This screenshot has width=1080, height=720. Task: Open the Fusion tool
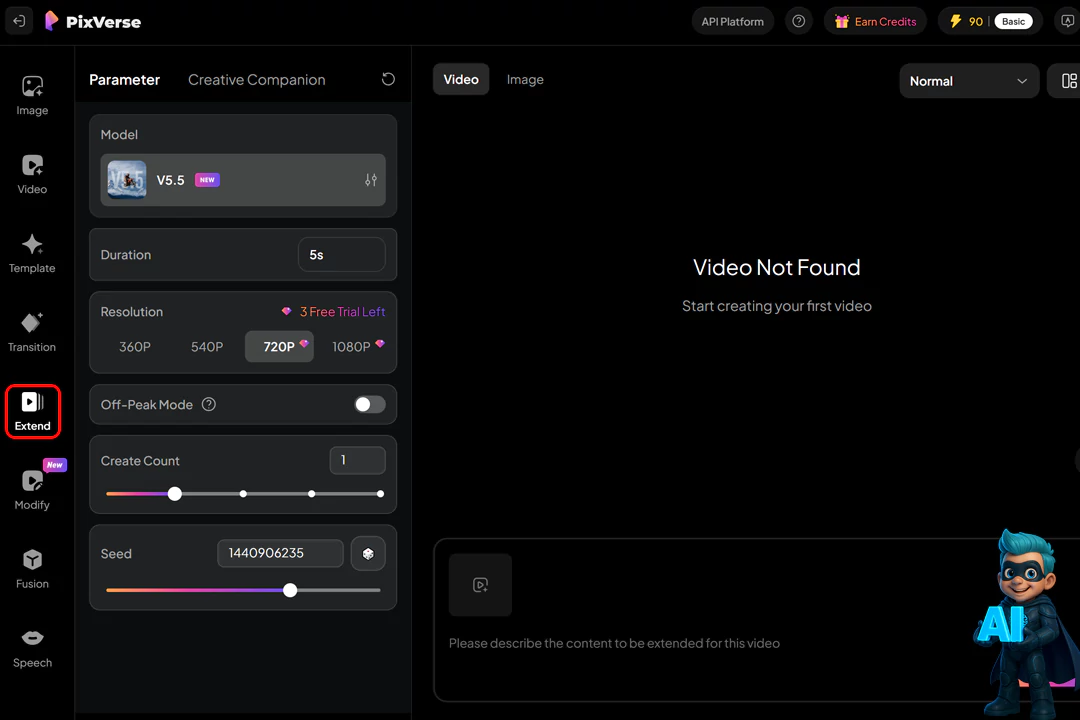(x=32, y=569)
